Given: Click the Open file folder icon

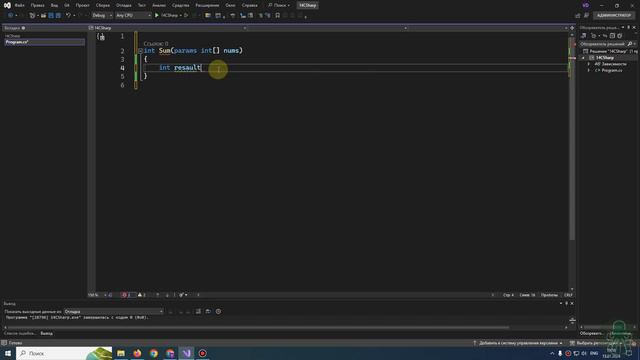Looking at the screenshot, I should pos(43,16).
